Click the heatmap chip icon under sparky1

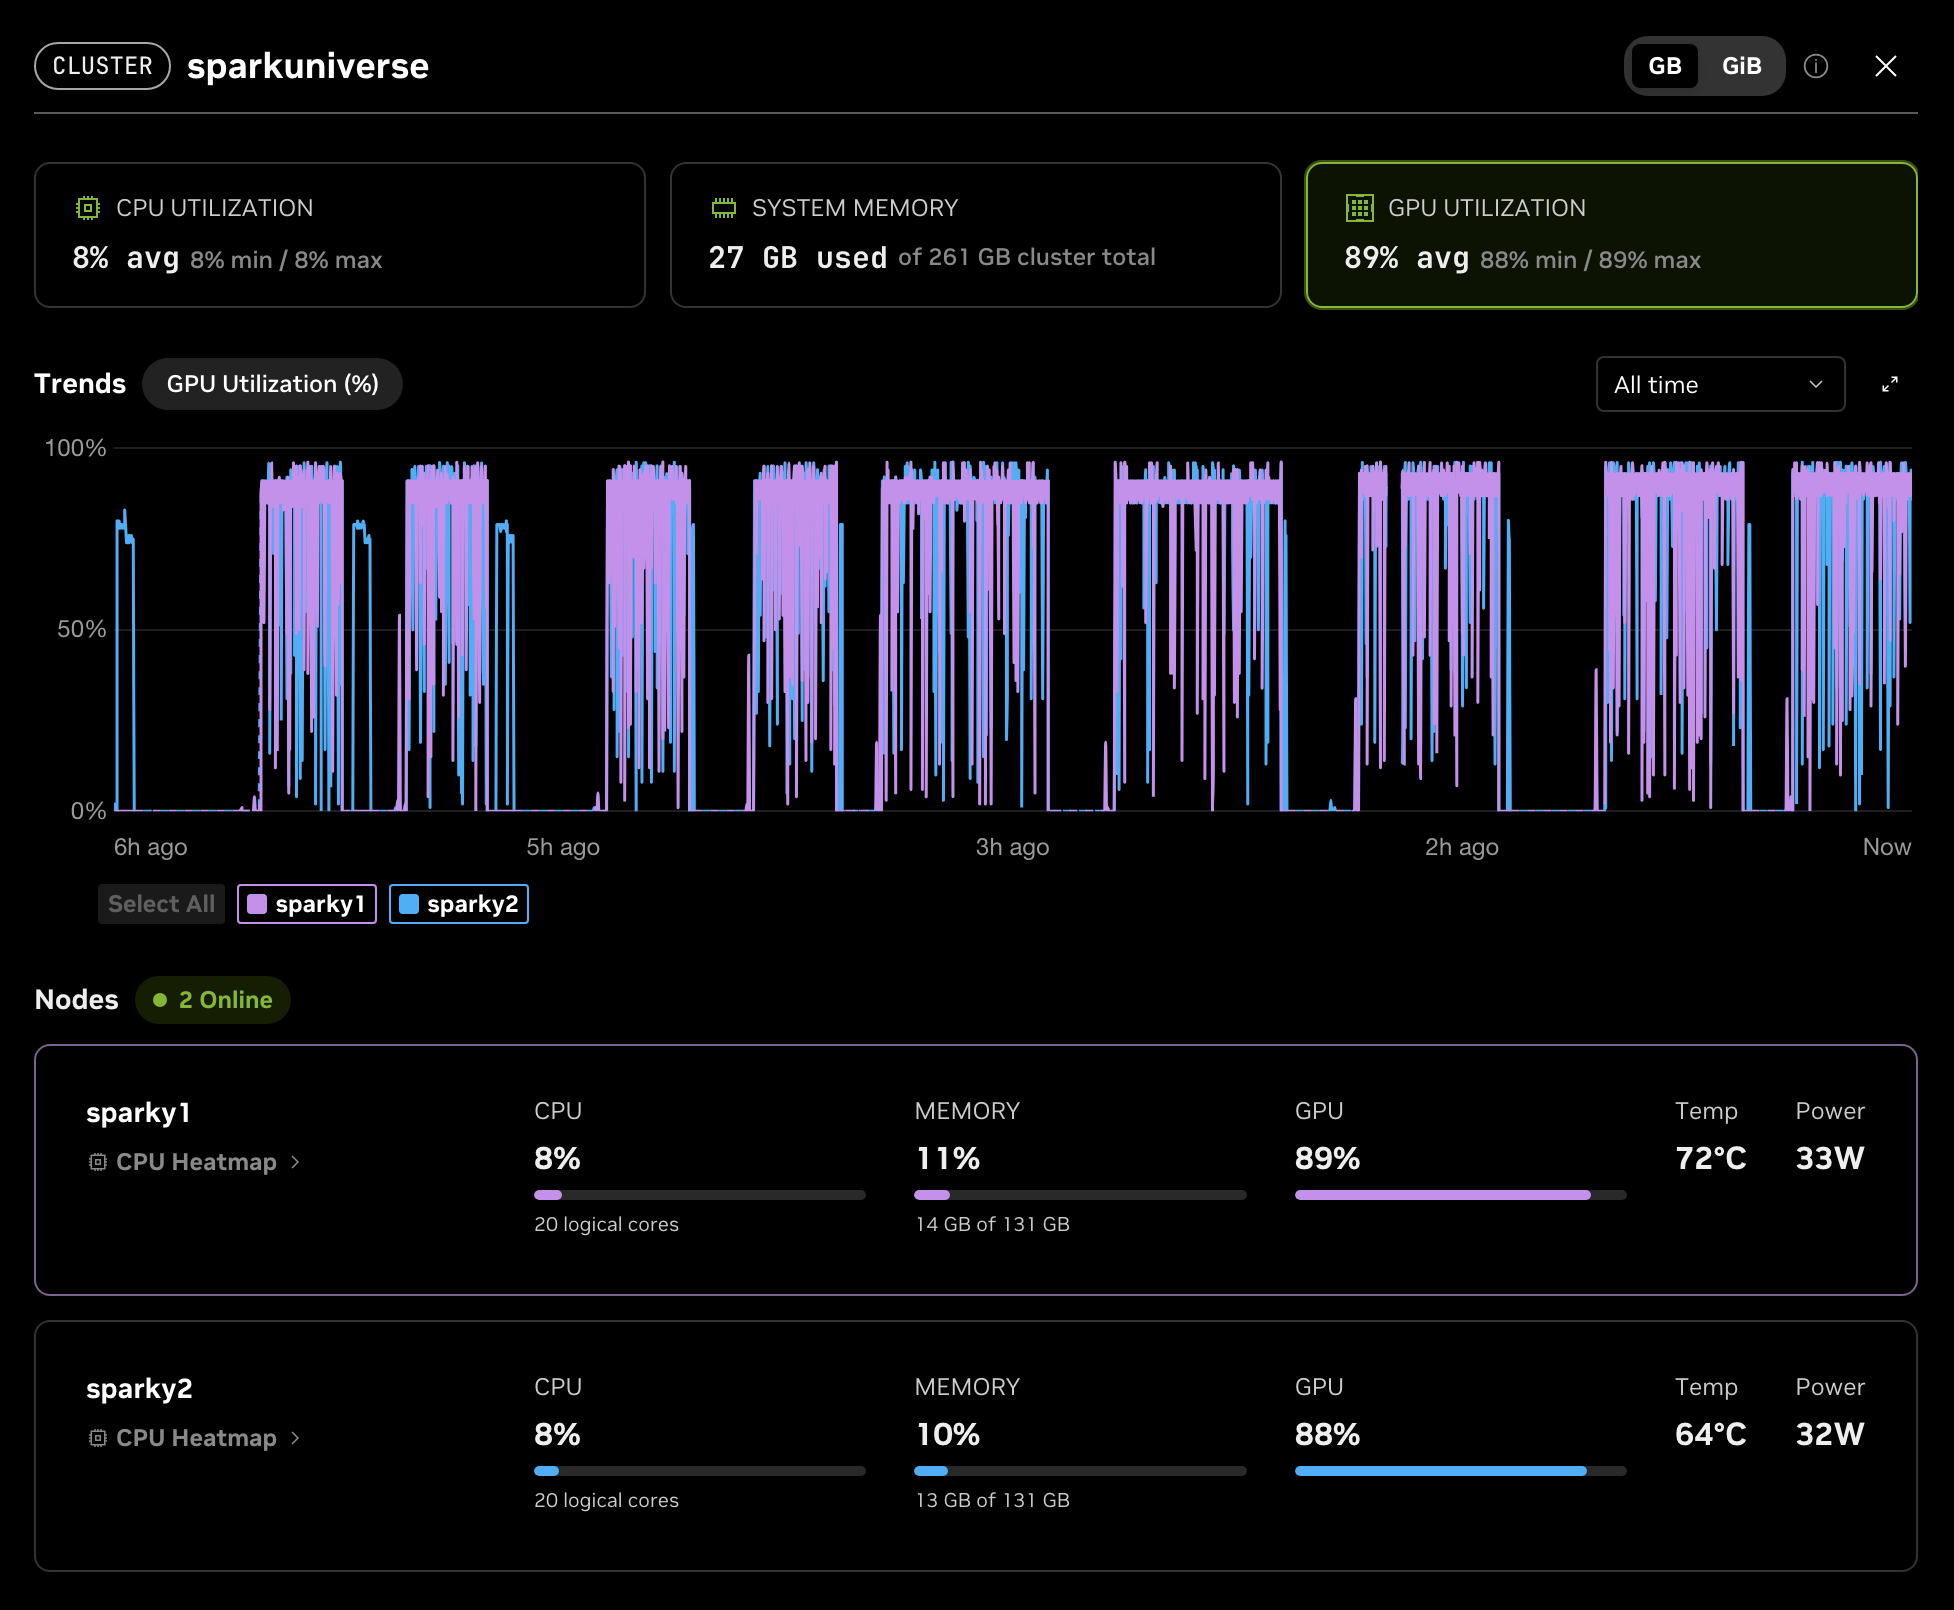(98, 1162)
